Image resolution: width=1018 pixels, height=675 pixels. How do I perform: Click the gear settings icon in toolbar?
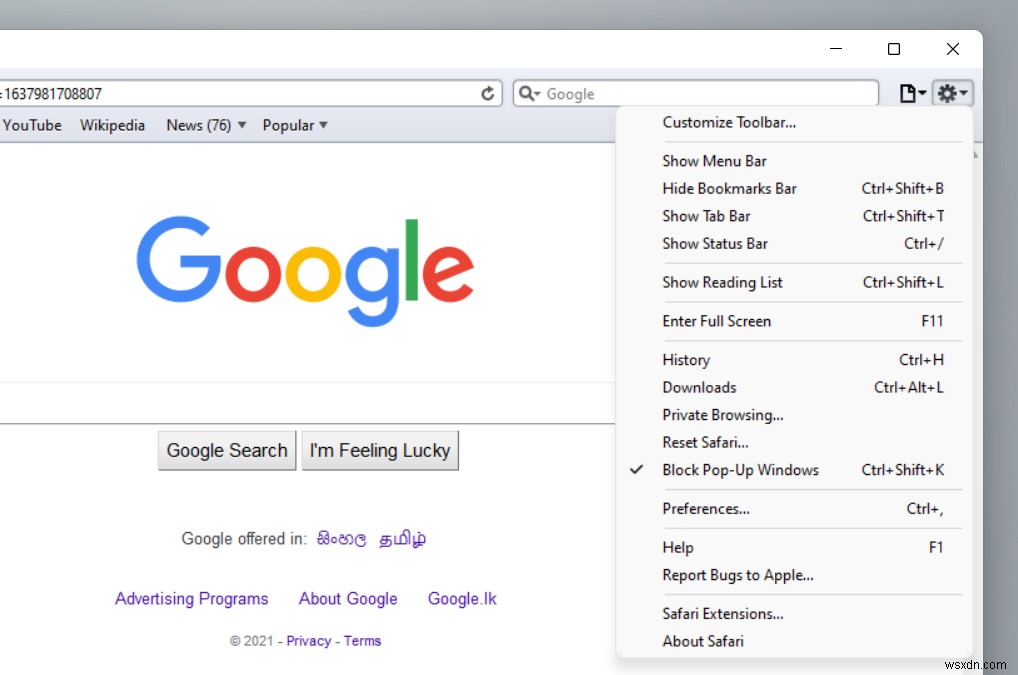(x=947, y=92)
